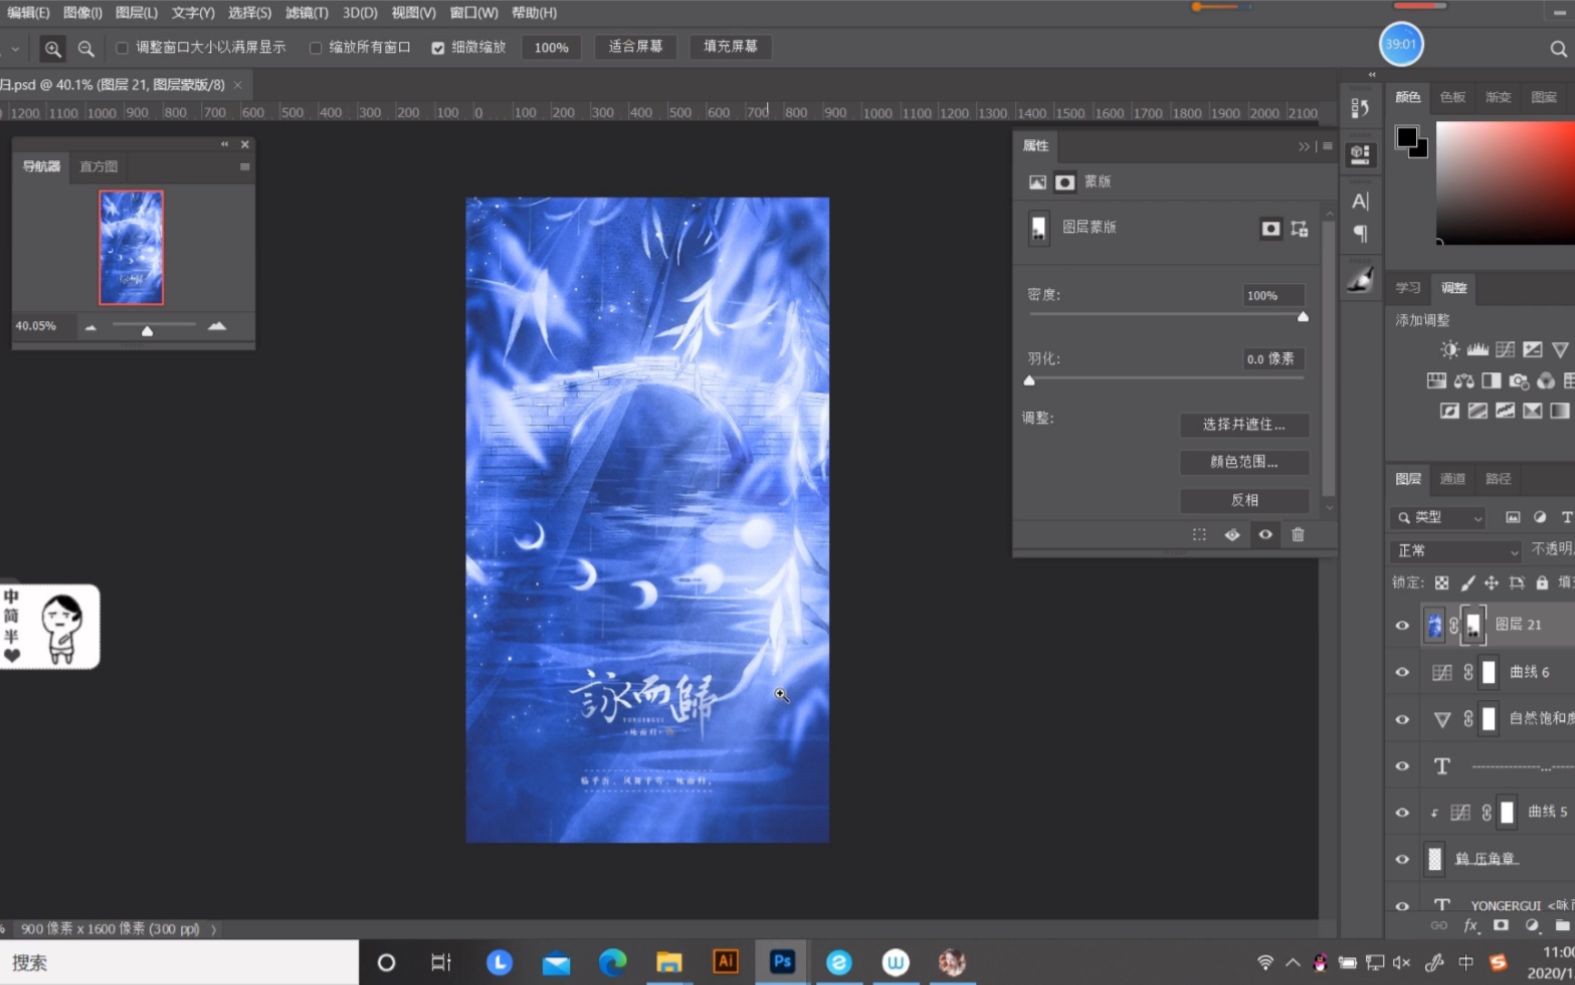Open the 图层(L) menu
This screenshot has width=1575, height=985.
(x=136, y=13)
